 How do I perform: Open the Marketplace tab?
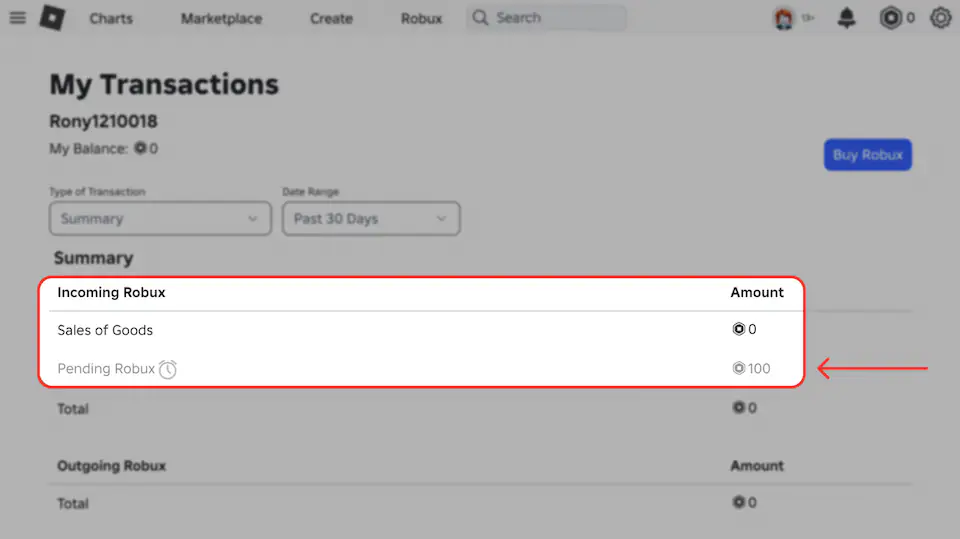point(221,19)
